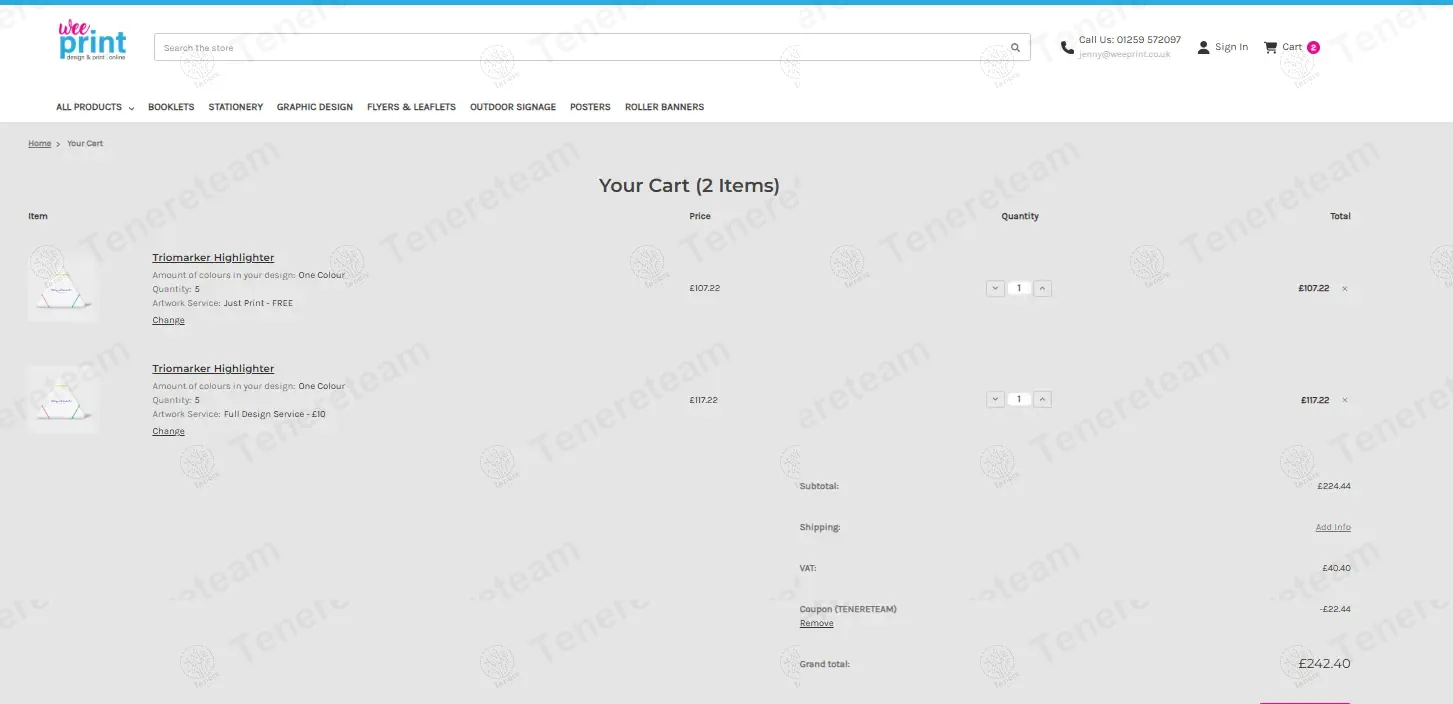Click the Your Cart breadcrumb
1453x704 pixels.
pyautogui.click(x=85, y=144)
